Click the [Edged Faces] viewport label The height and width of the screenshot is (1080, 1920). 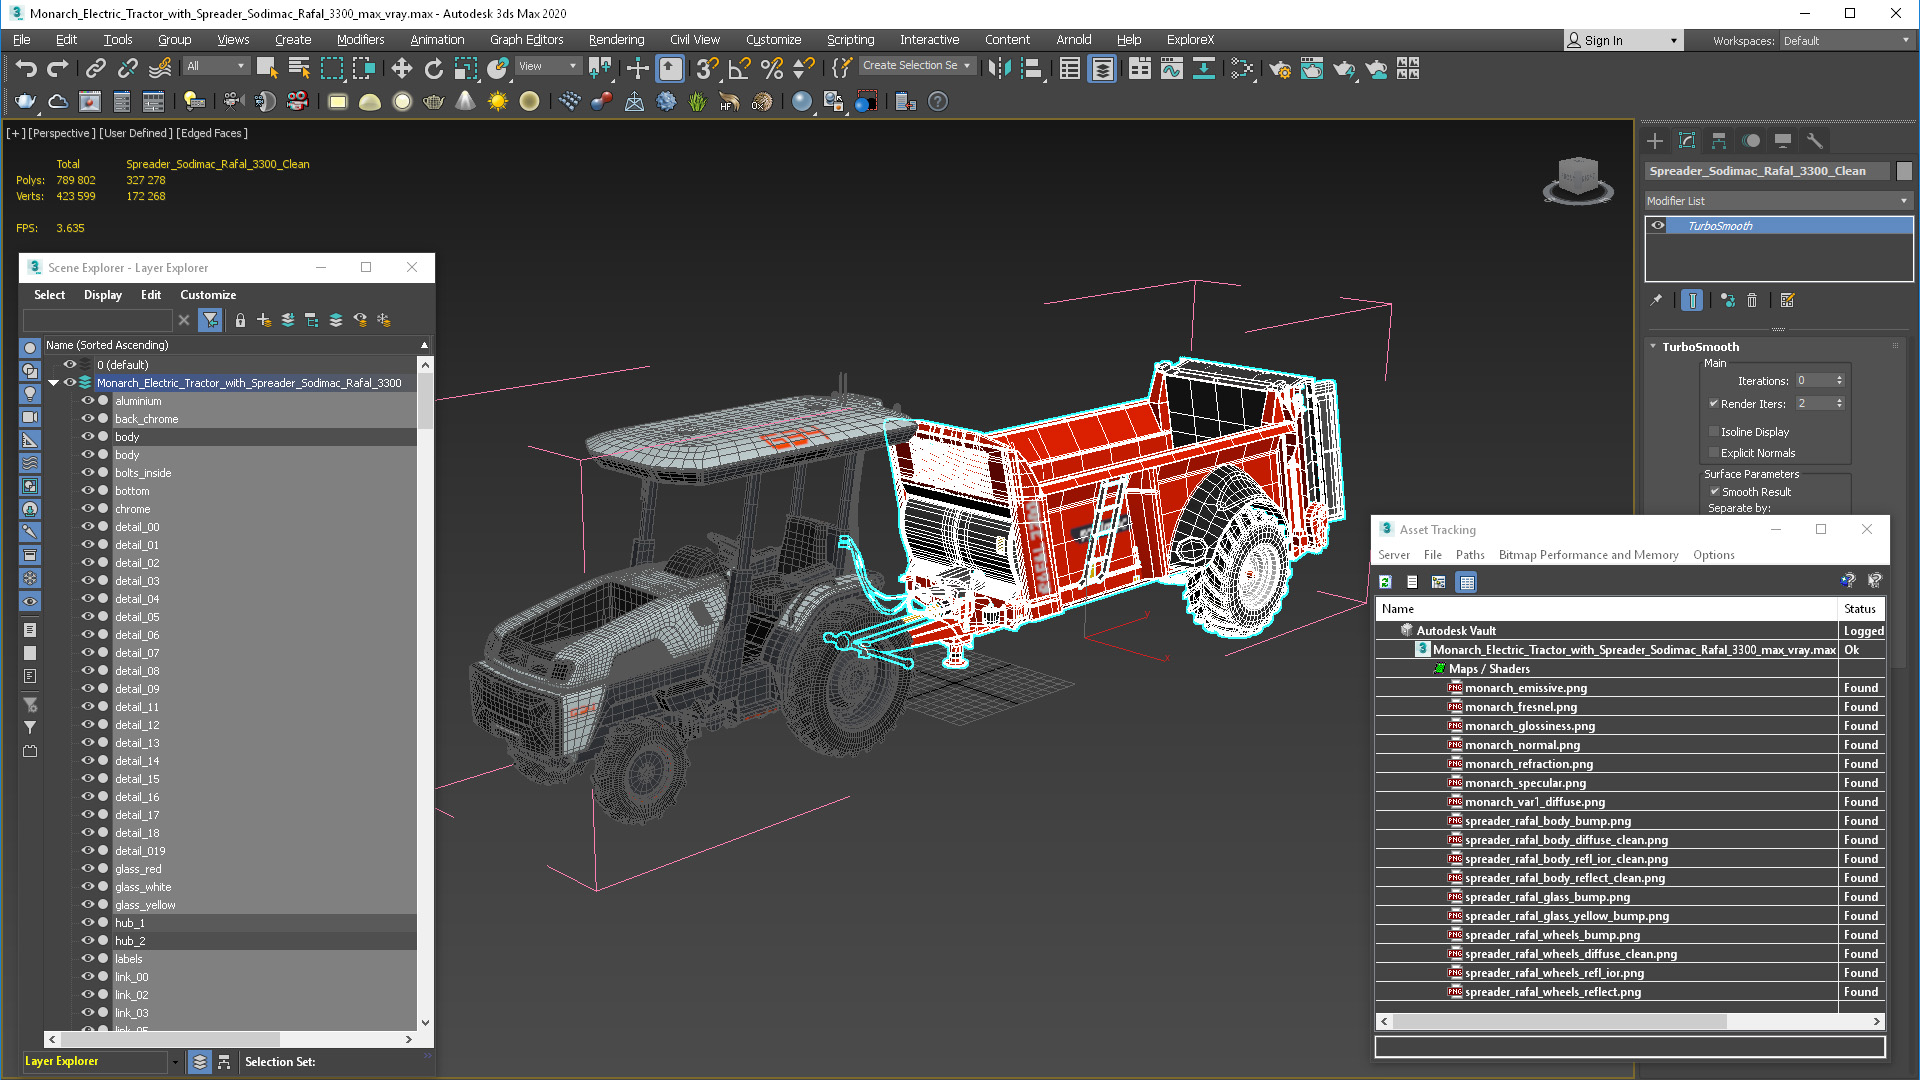(x=212, y=133)
